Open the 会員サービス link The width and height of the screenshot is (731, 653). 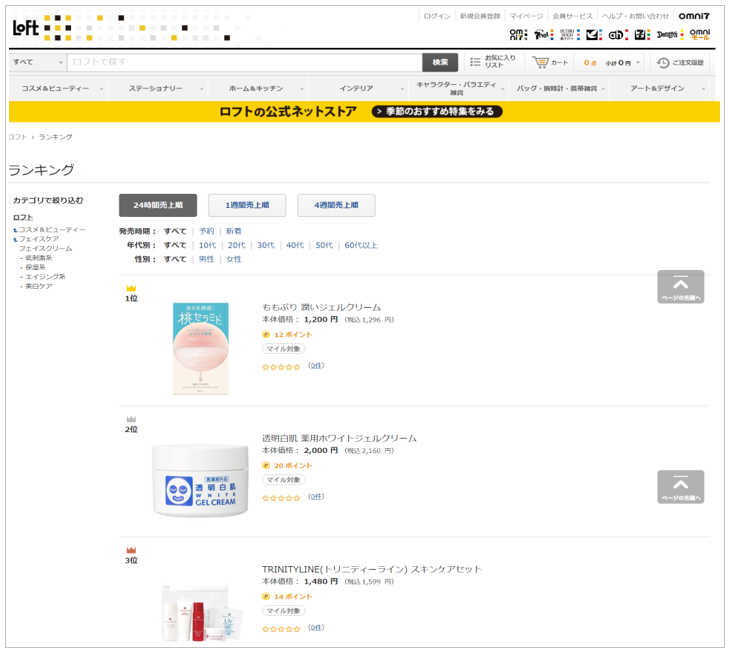point(572,16)
